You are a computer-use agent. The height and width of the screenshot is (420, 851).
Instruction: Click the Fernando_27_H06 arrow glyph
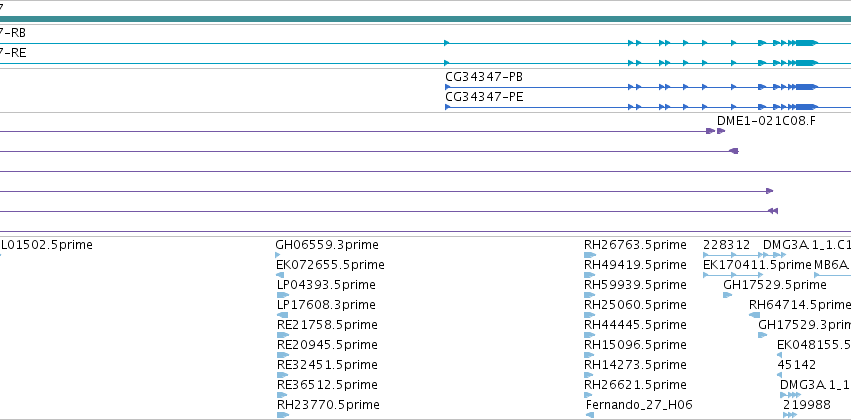tap(590, 415)
